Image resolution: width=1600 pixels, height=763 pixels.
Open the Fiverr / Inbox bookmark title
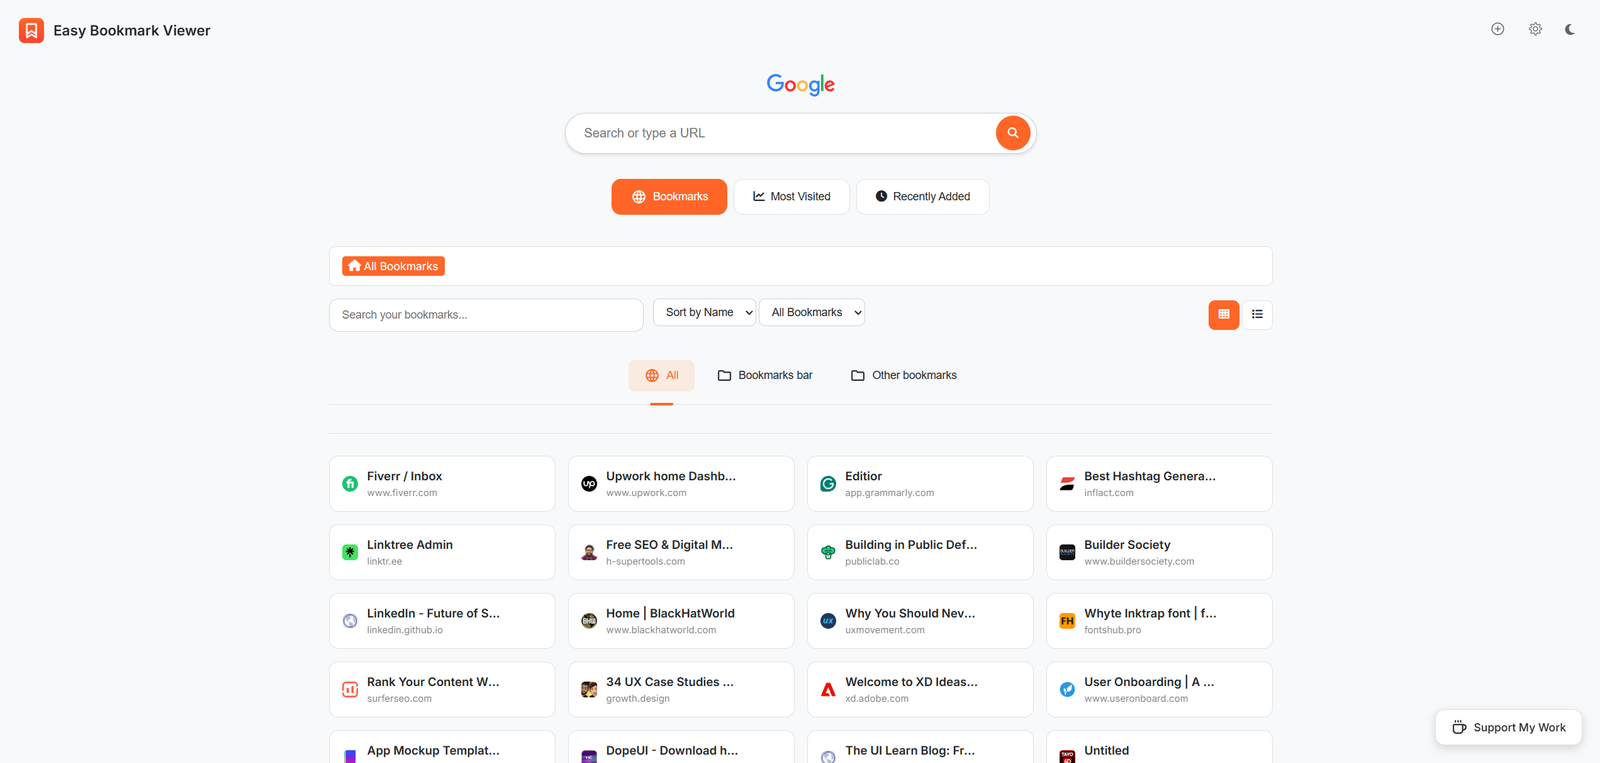click(404, 476)
